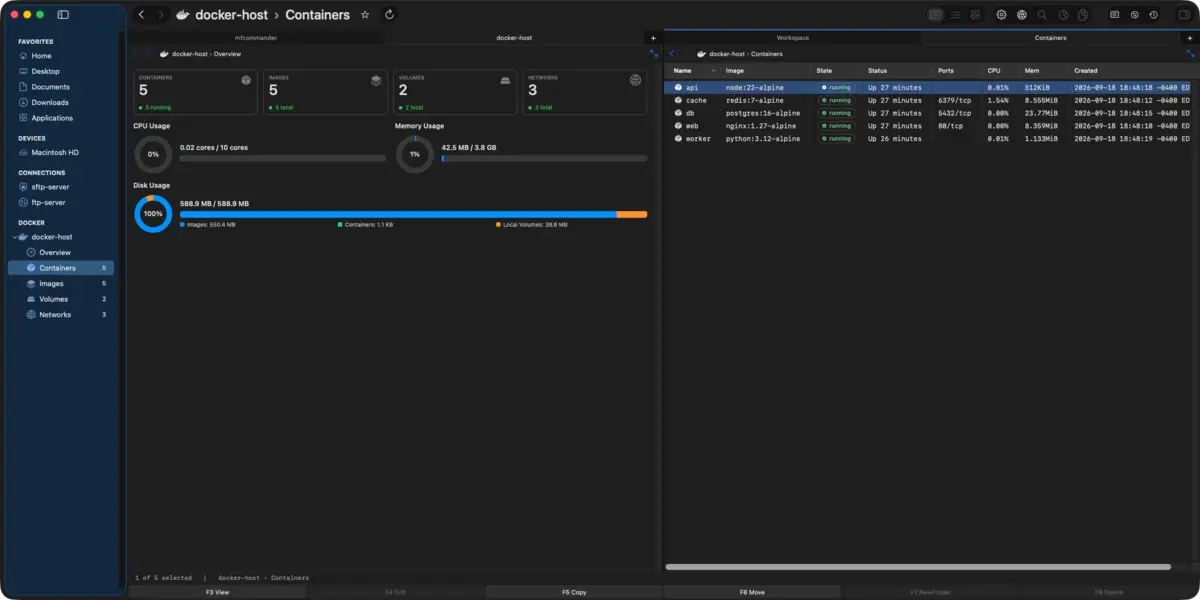Open Volumes in the Docker sidebar
1200x600 pixels.
point(61,299)
